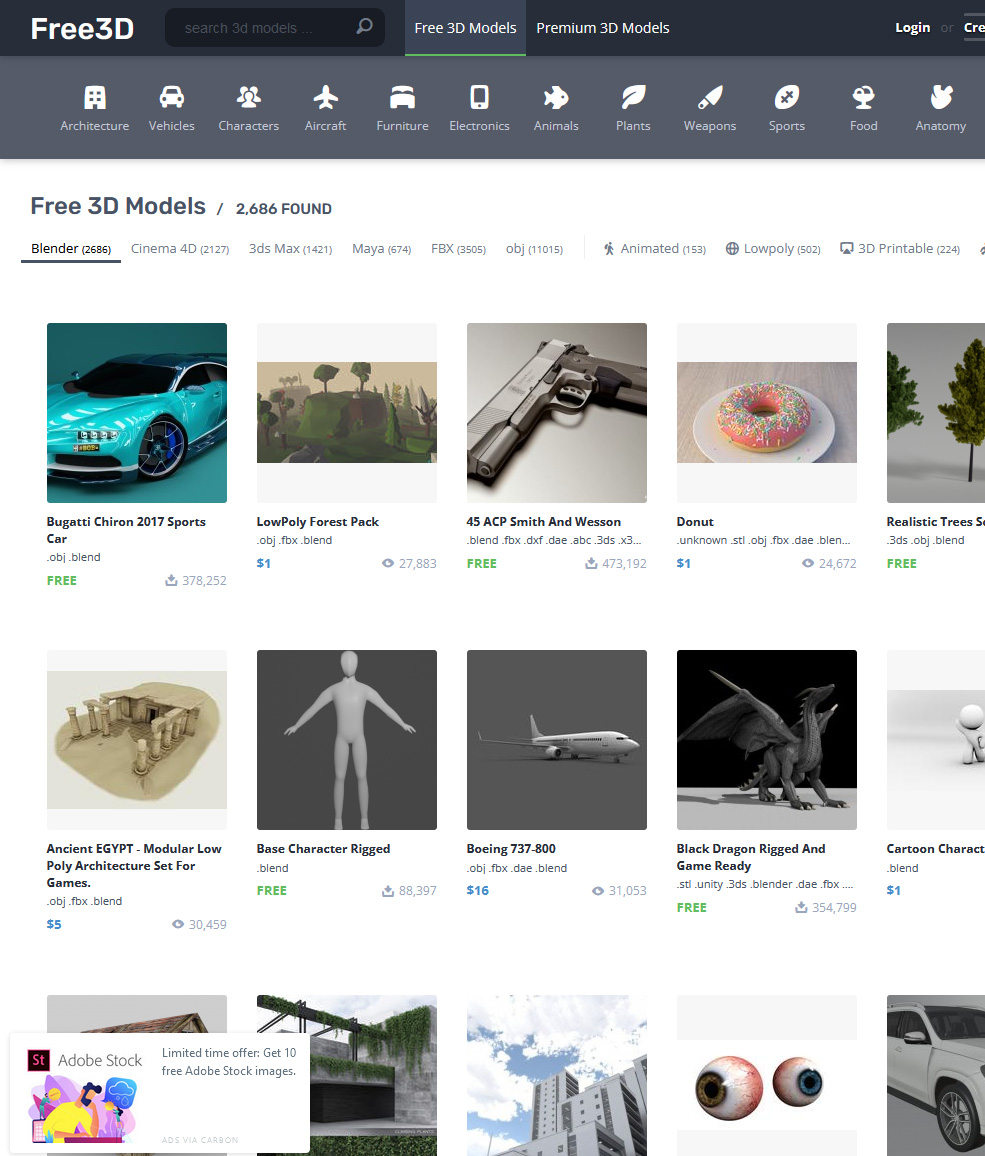The width and height of the screenshot is (985, 1156).
Task: Open the eyeballs model thumbnail
Action: 767,1076
